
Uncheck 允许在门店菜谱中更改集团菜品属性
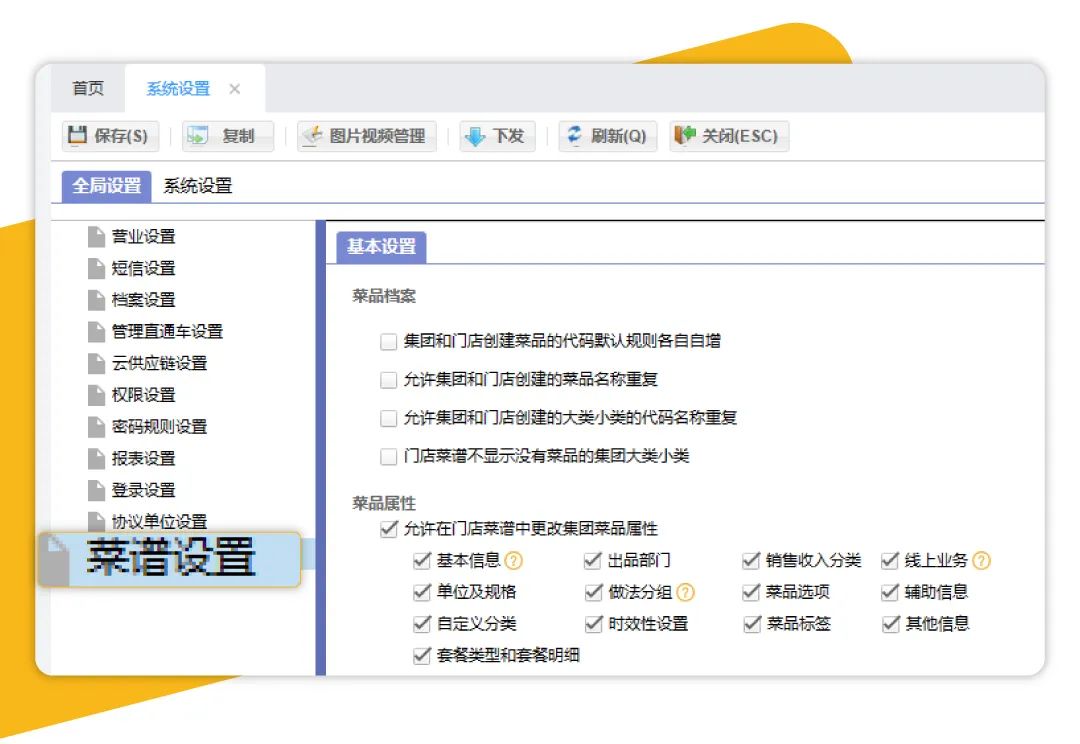(389, 529)
